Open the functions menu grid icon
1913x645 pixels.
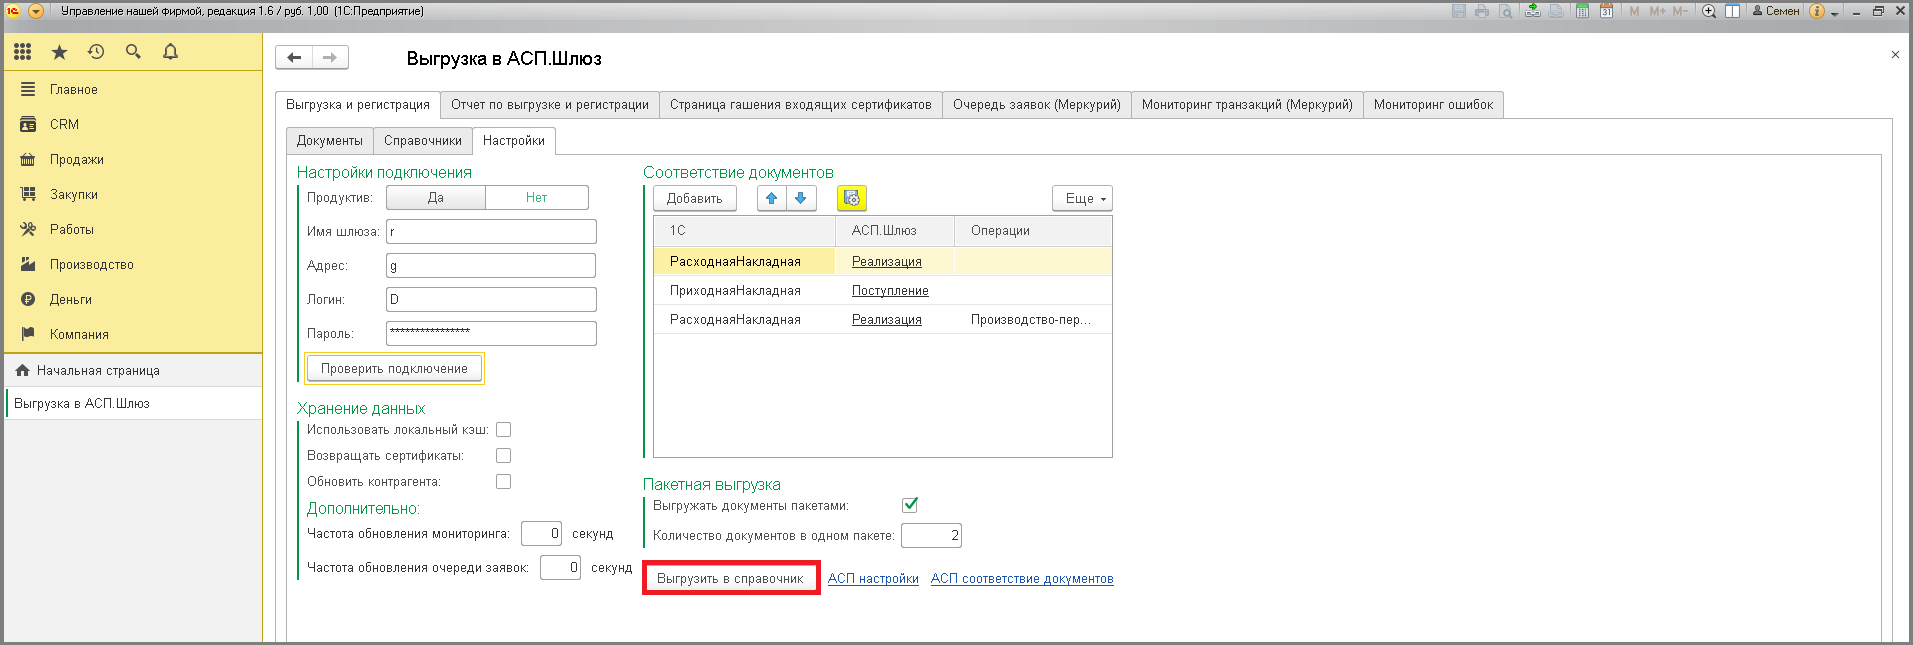pos(22,52)
